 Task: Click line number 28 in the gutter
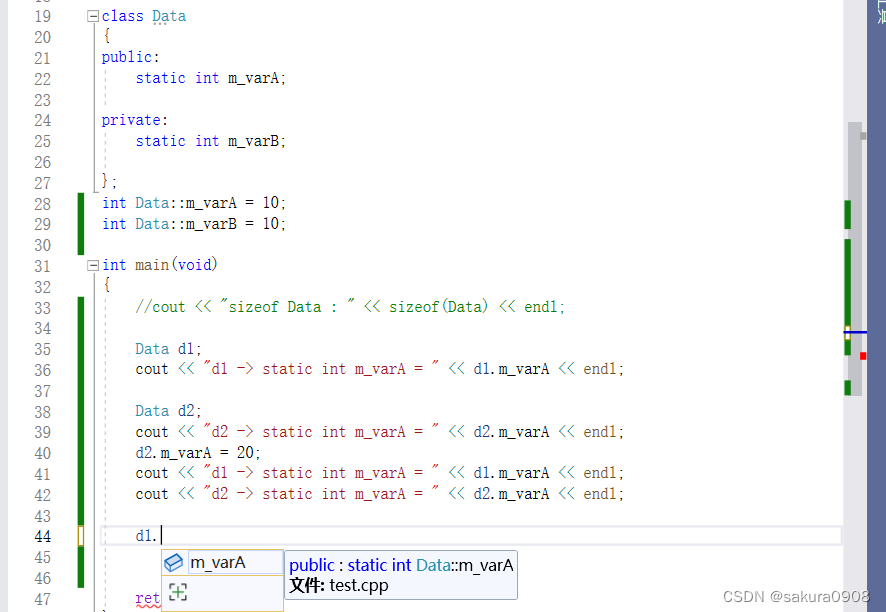(42, 204)
